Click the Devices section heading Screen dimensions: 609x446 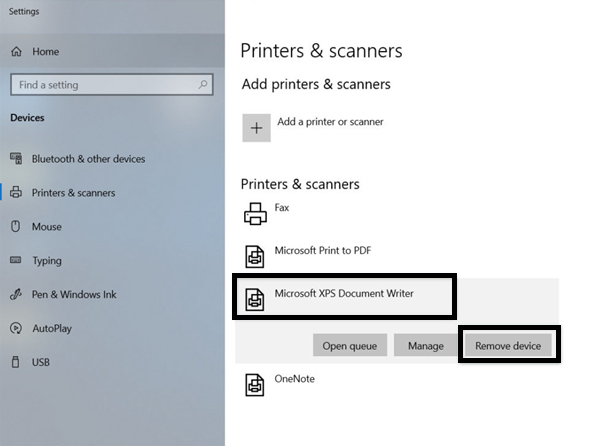click(27, 117)
